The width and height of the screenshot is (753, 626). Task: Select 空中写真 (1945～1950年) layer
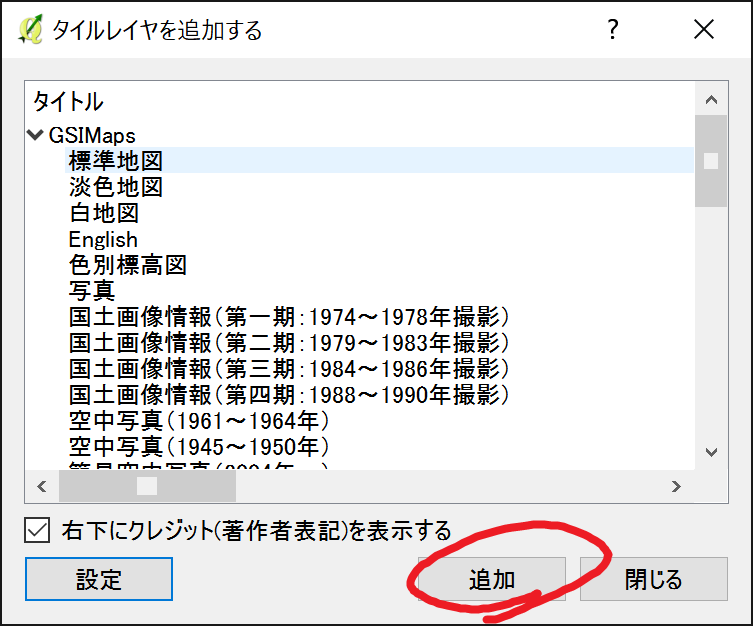[x=199, y=447]
